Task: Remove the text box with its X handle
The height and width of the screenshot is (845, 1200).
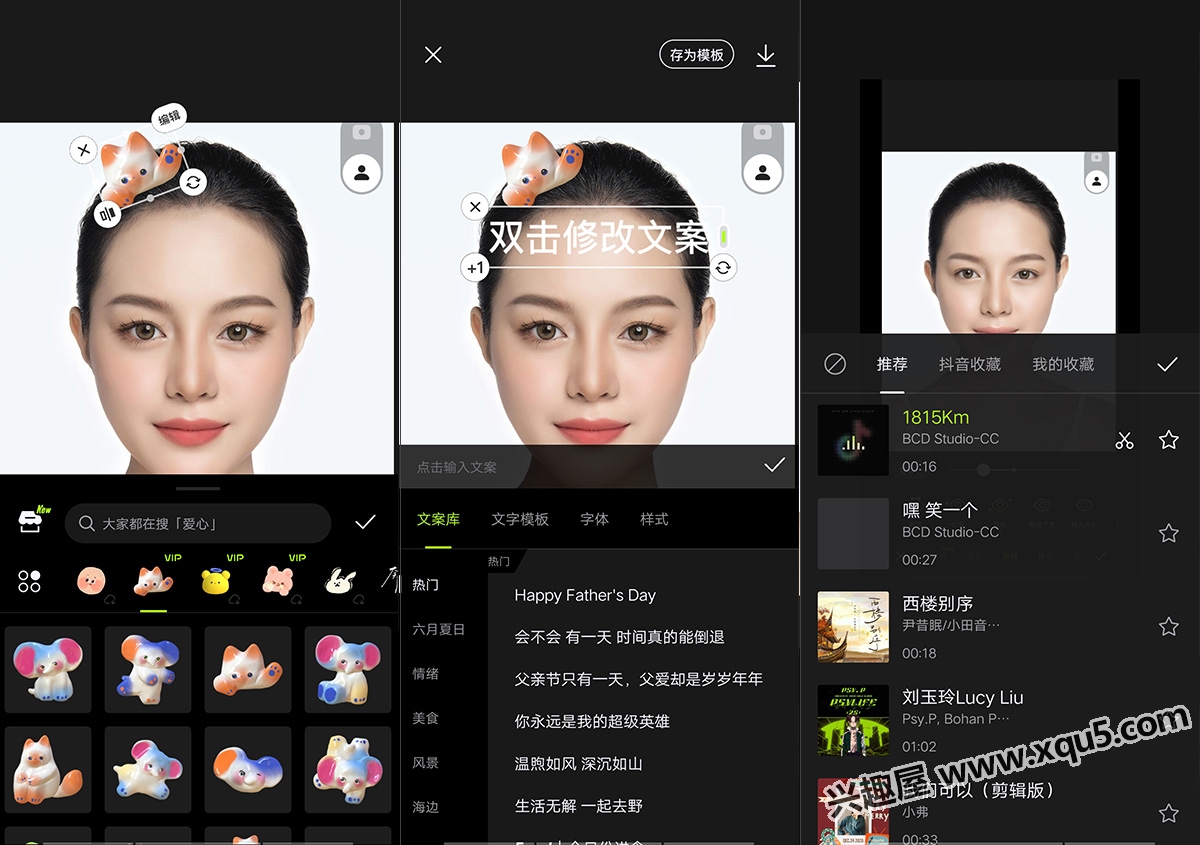Action: point(475,207)
